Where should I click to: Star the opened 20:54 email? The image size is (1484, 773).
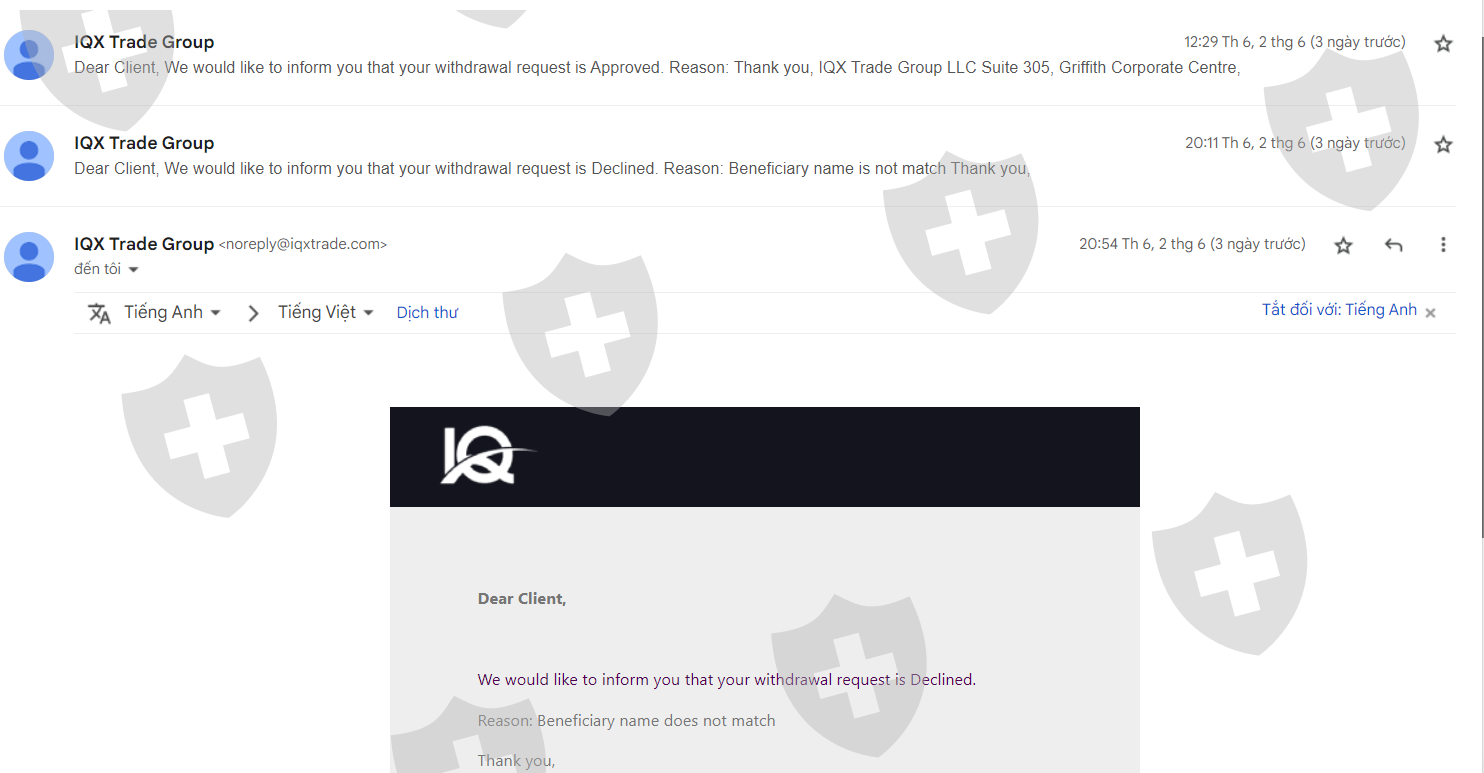[1343, 245]
